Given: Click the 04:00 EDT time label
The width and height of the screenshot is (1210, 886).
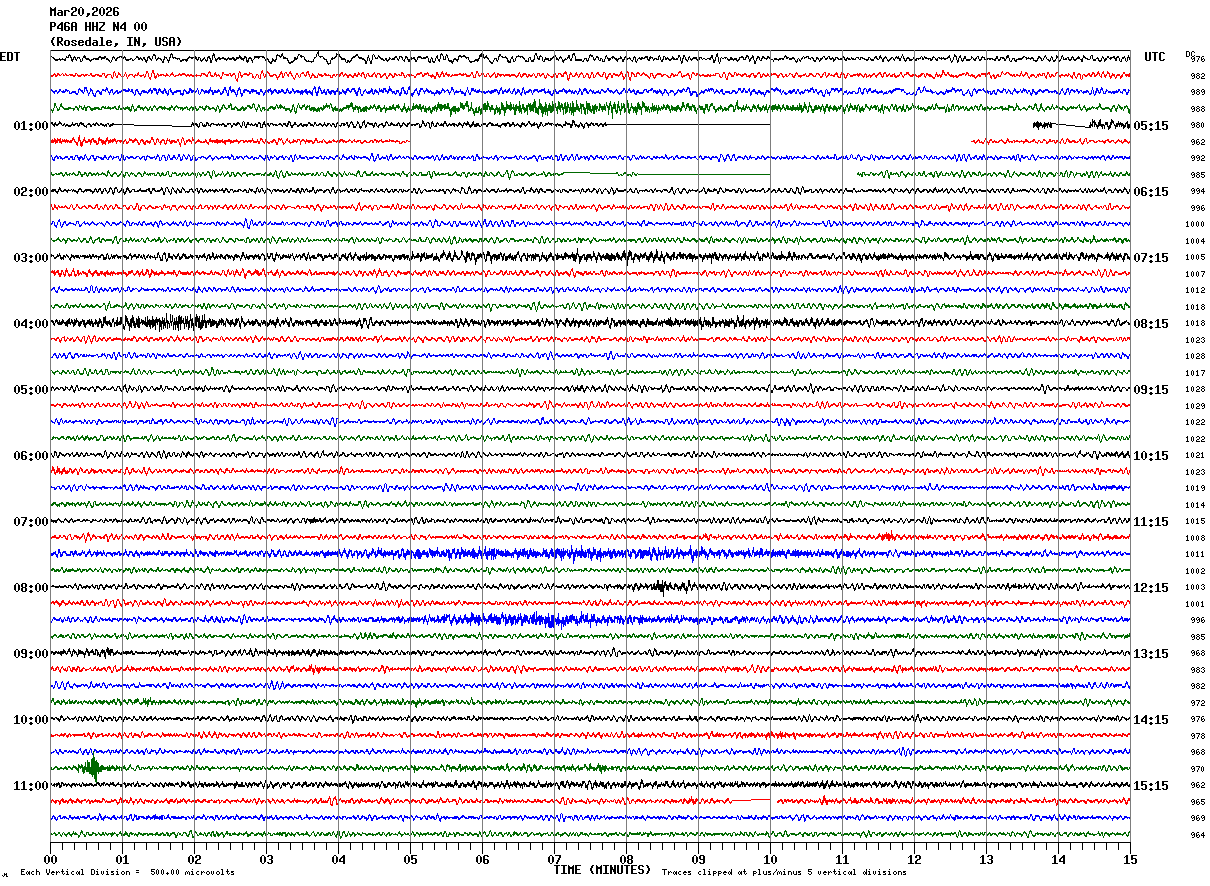Looking at the screenshot, I should tap(31, 324).
